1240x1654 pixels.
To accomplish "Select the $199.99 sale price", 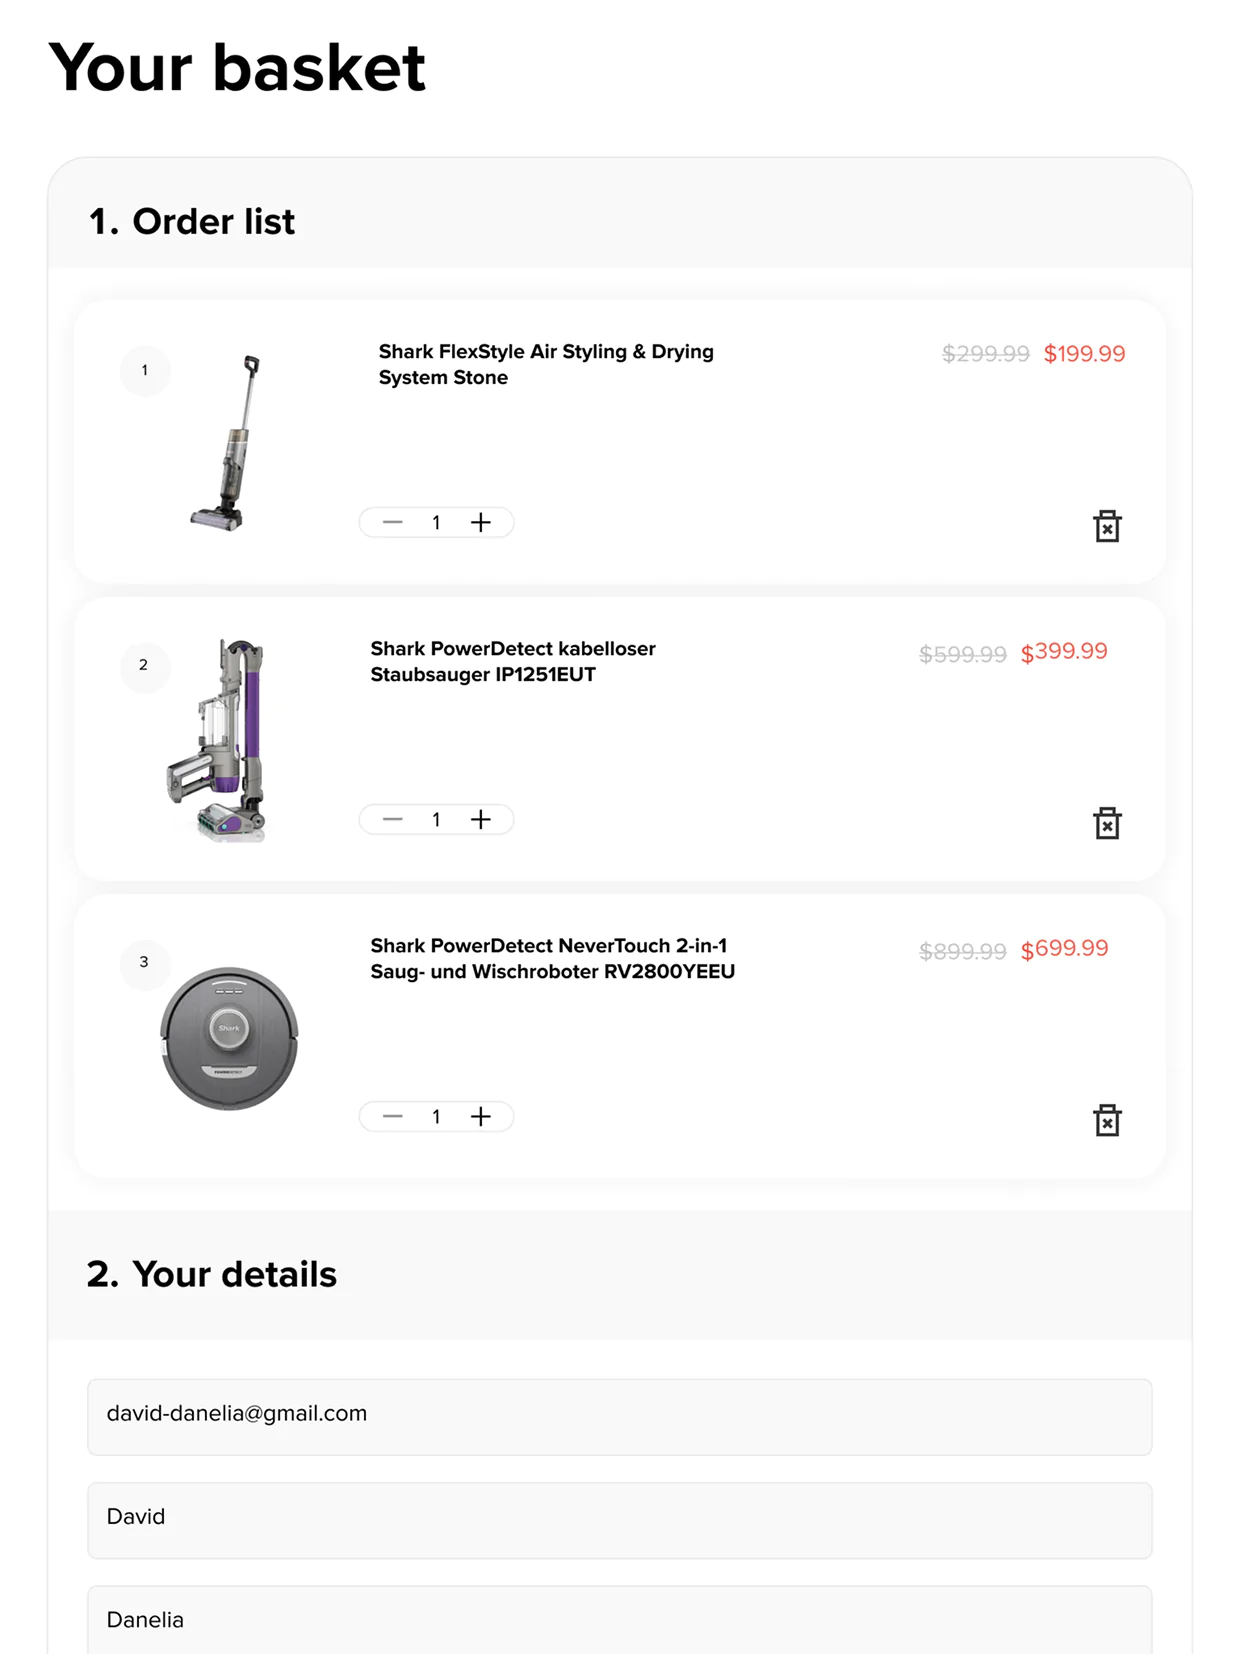I will pyautogui.click(x=1084, y=353).
